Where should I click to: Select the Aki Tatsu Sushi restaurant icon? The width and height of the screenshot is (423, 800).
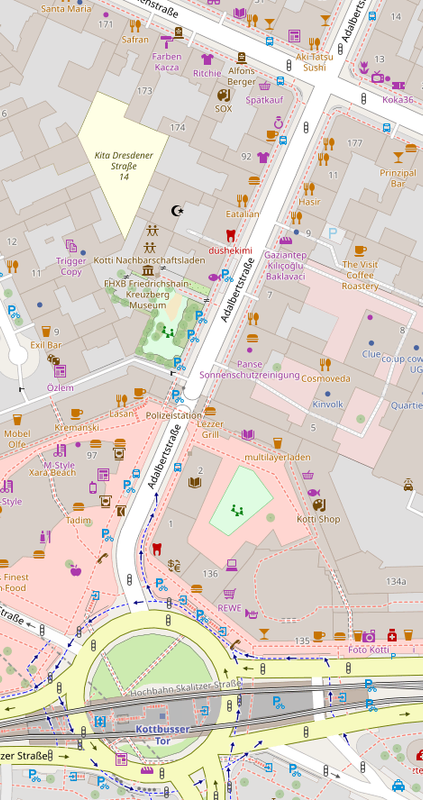[314, 43]
